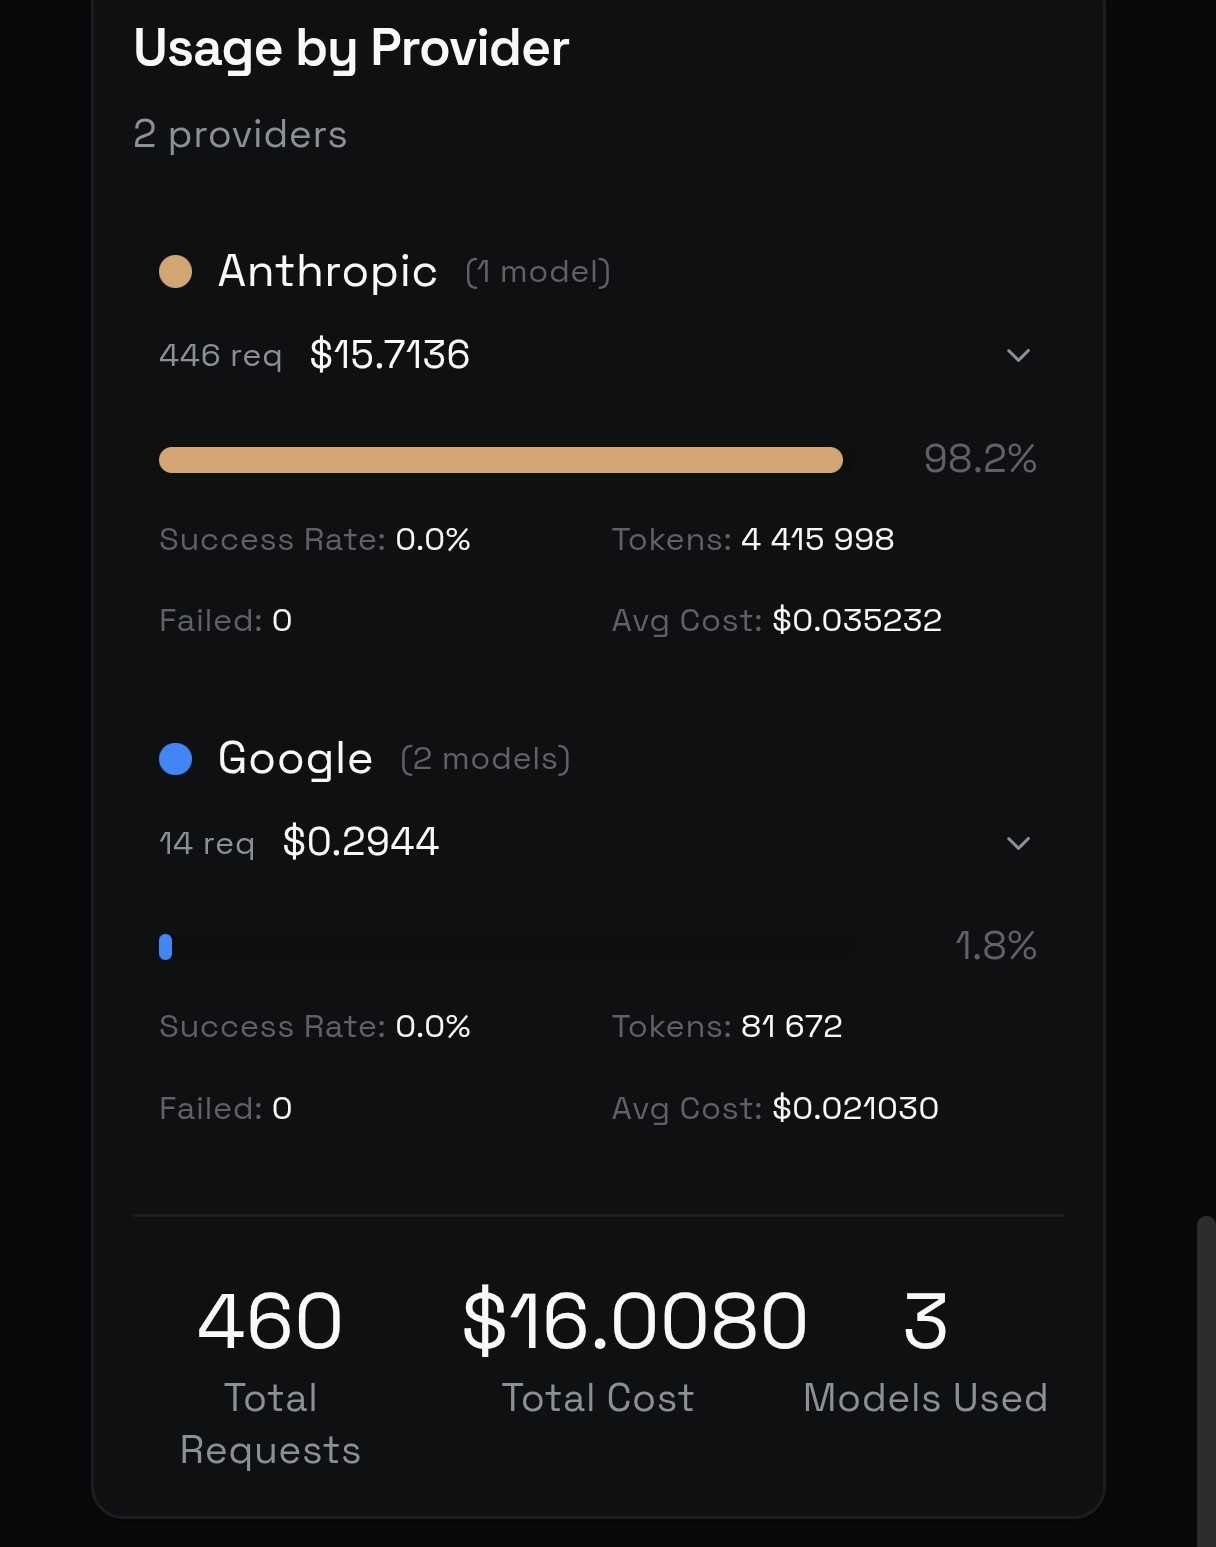The width and height of the screenshot is (1216, 1547).
Task: Expand the Anthropic provider chevron
Action: [x=1018, y=355]
